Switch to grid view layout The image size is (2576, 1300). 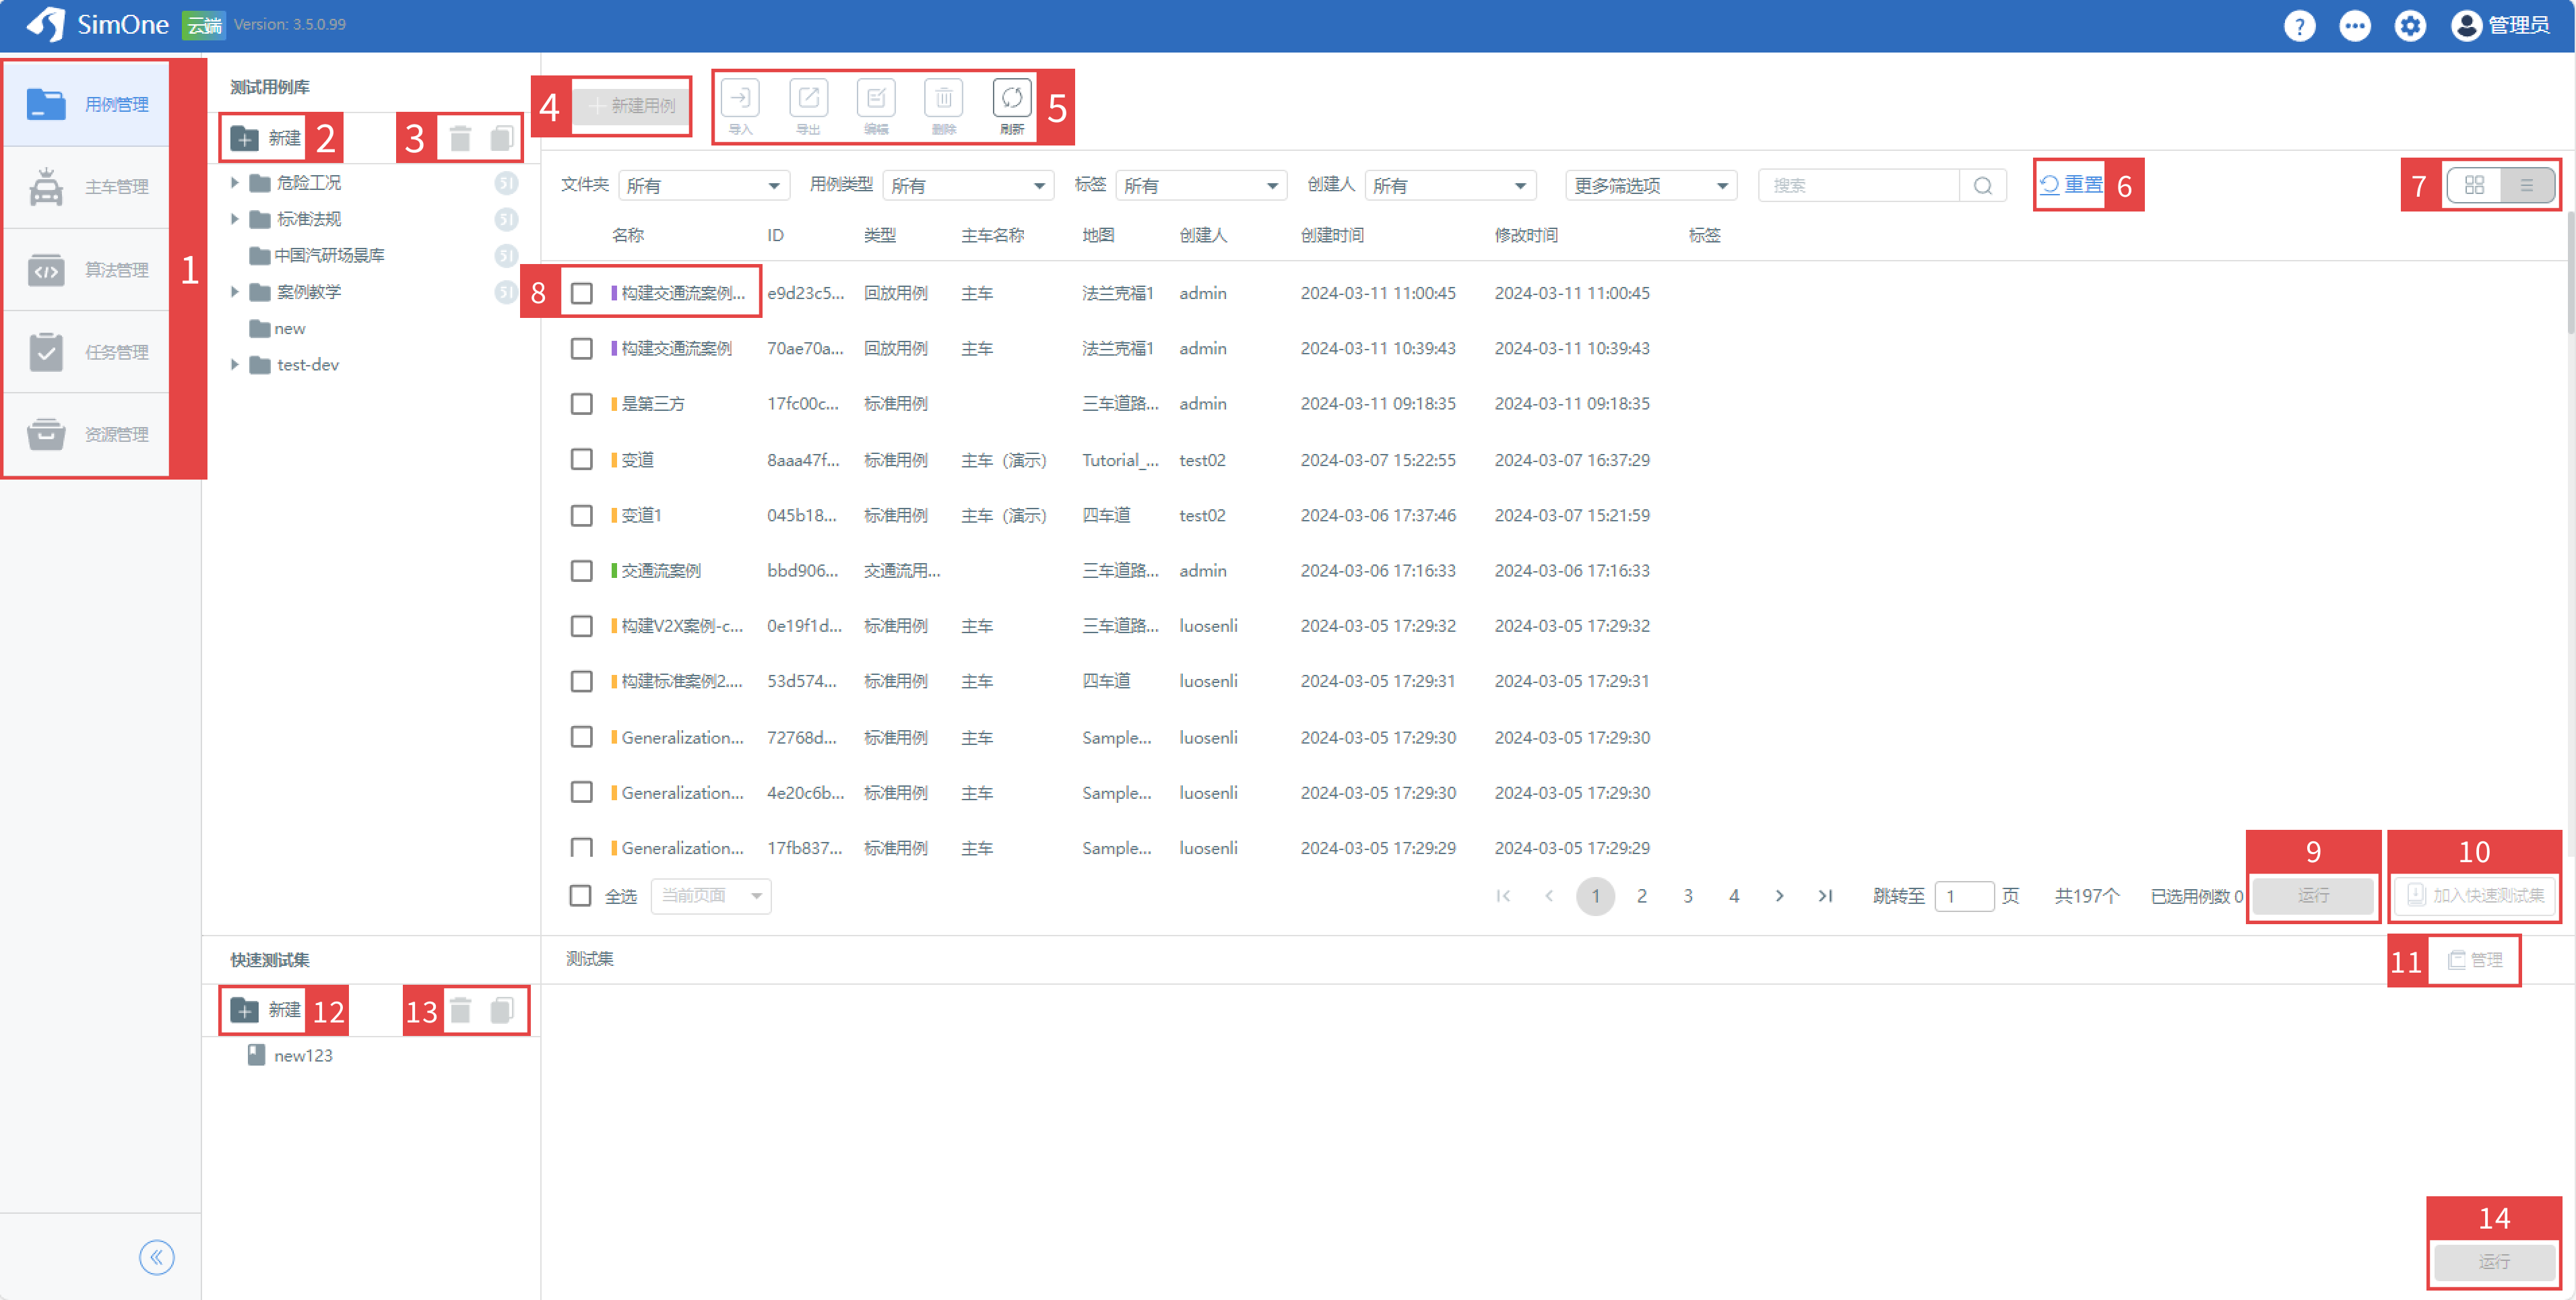[x=2474, y=185]
